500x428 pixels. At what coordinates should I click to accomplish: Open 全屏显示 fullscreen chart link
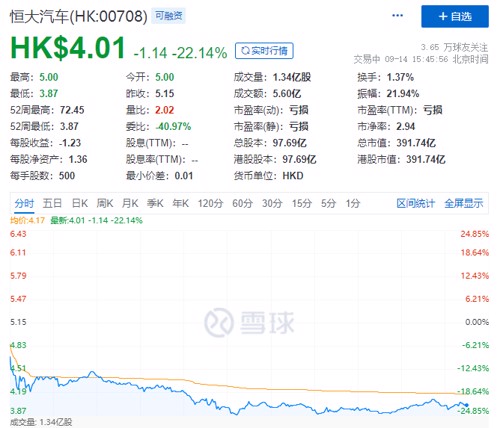pos(464,203)
